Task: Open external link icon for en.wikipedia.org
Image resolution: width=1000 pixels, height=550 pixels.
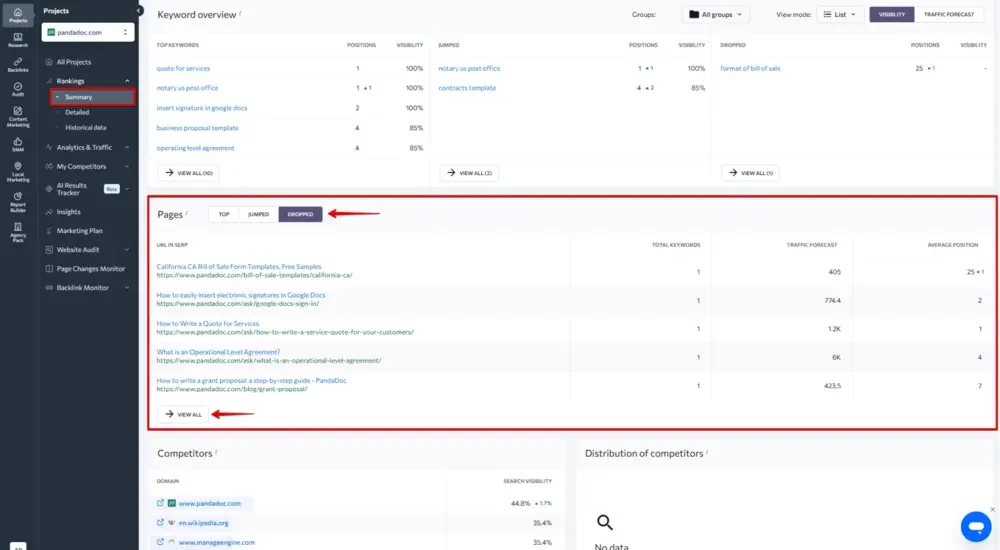Action: click(x=160, y=523)
